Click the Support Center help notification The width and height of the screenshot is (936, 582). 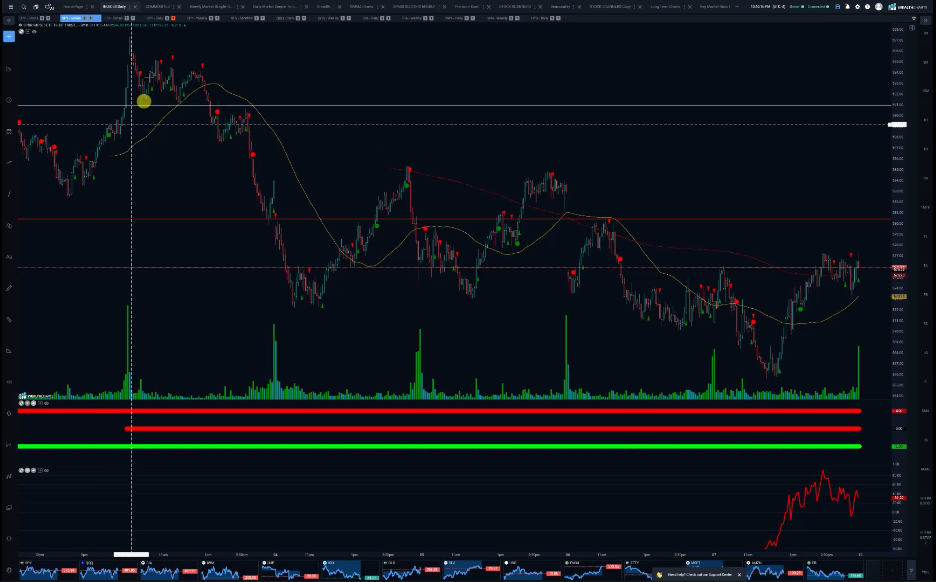tap(700, 575)
